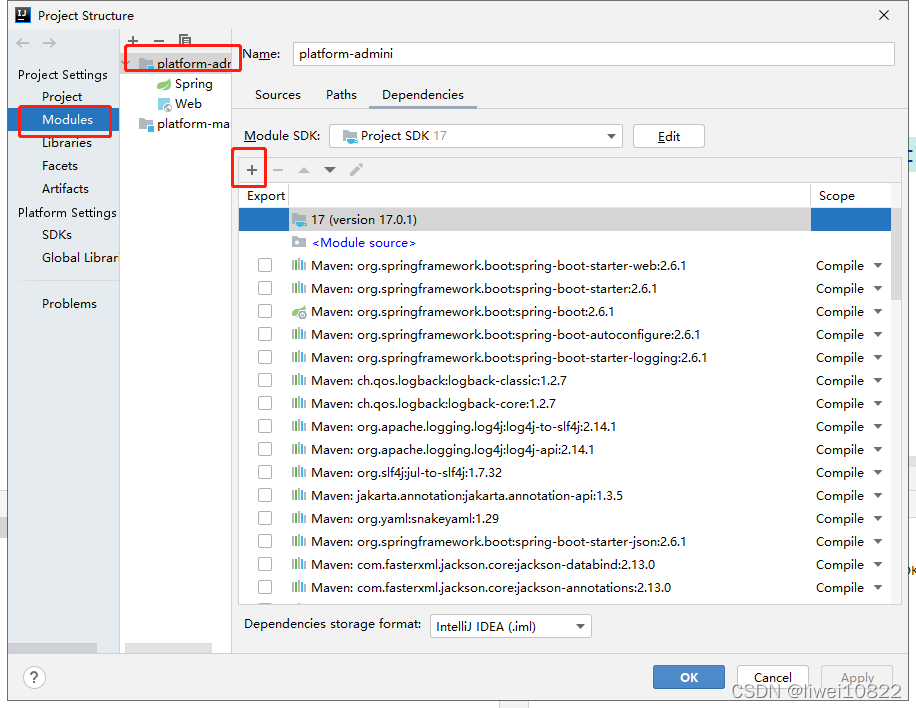Open the Artifacts settings section
Screen dimensions: 916x708
pos(65,189)
